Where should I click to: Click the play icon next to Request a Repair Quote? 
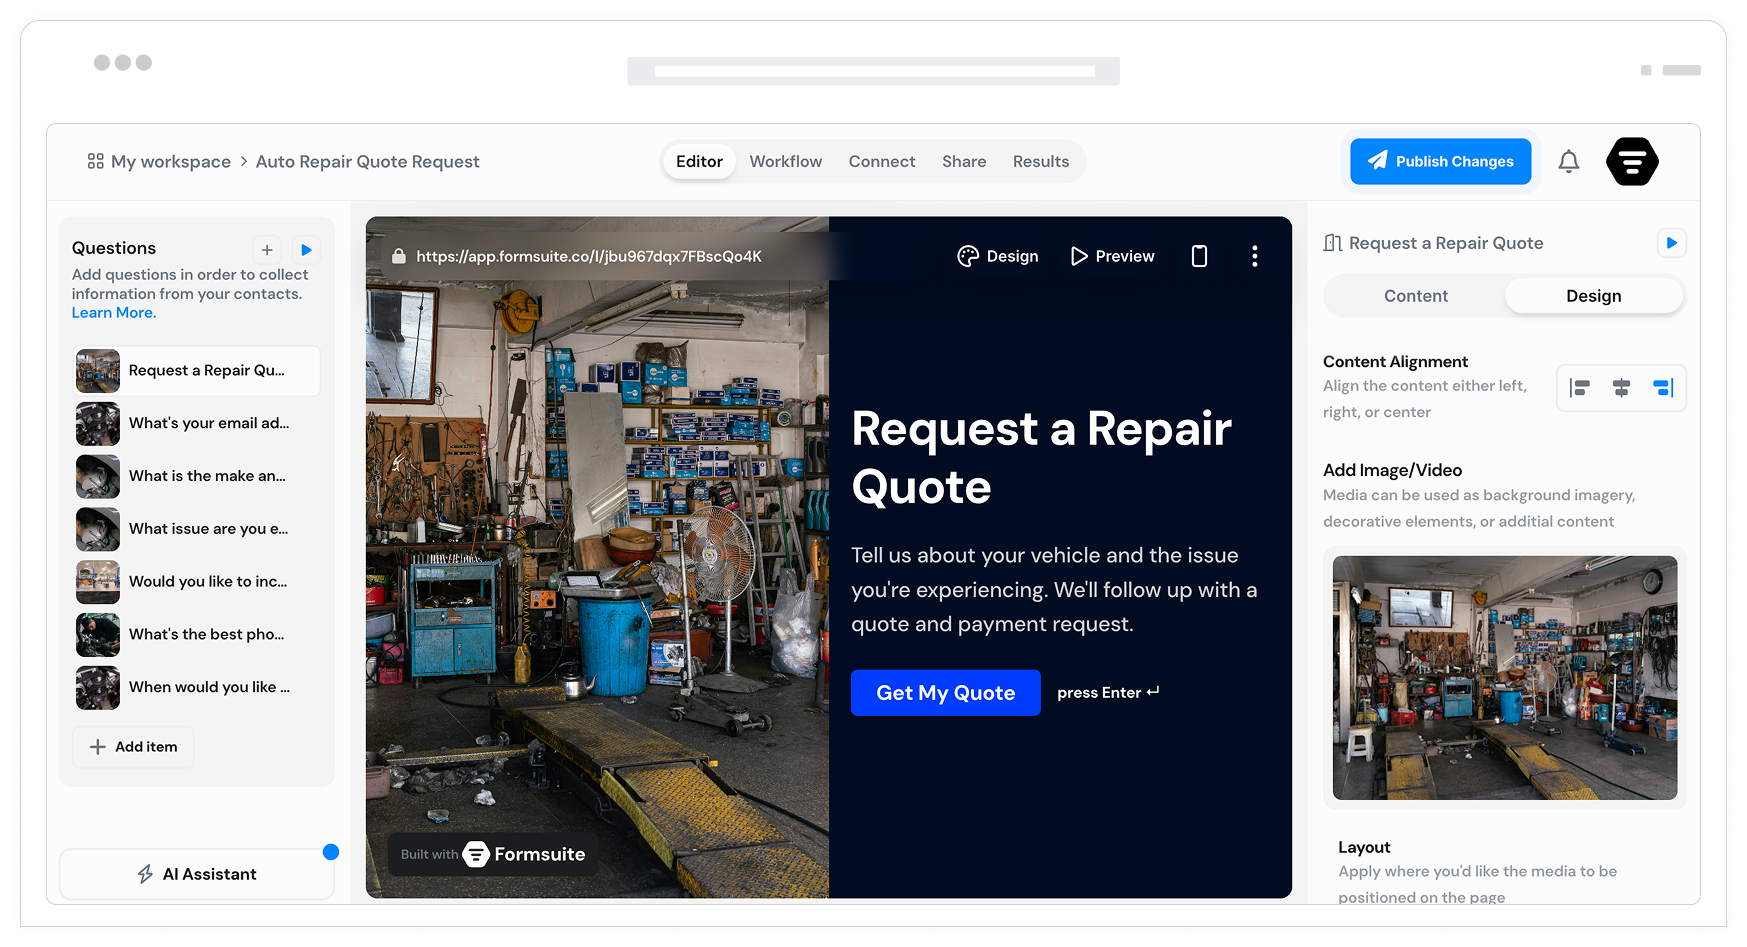click(x=1671, y=243)
